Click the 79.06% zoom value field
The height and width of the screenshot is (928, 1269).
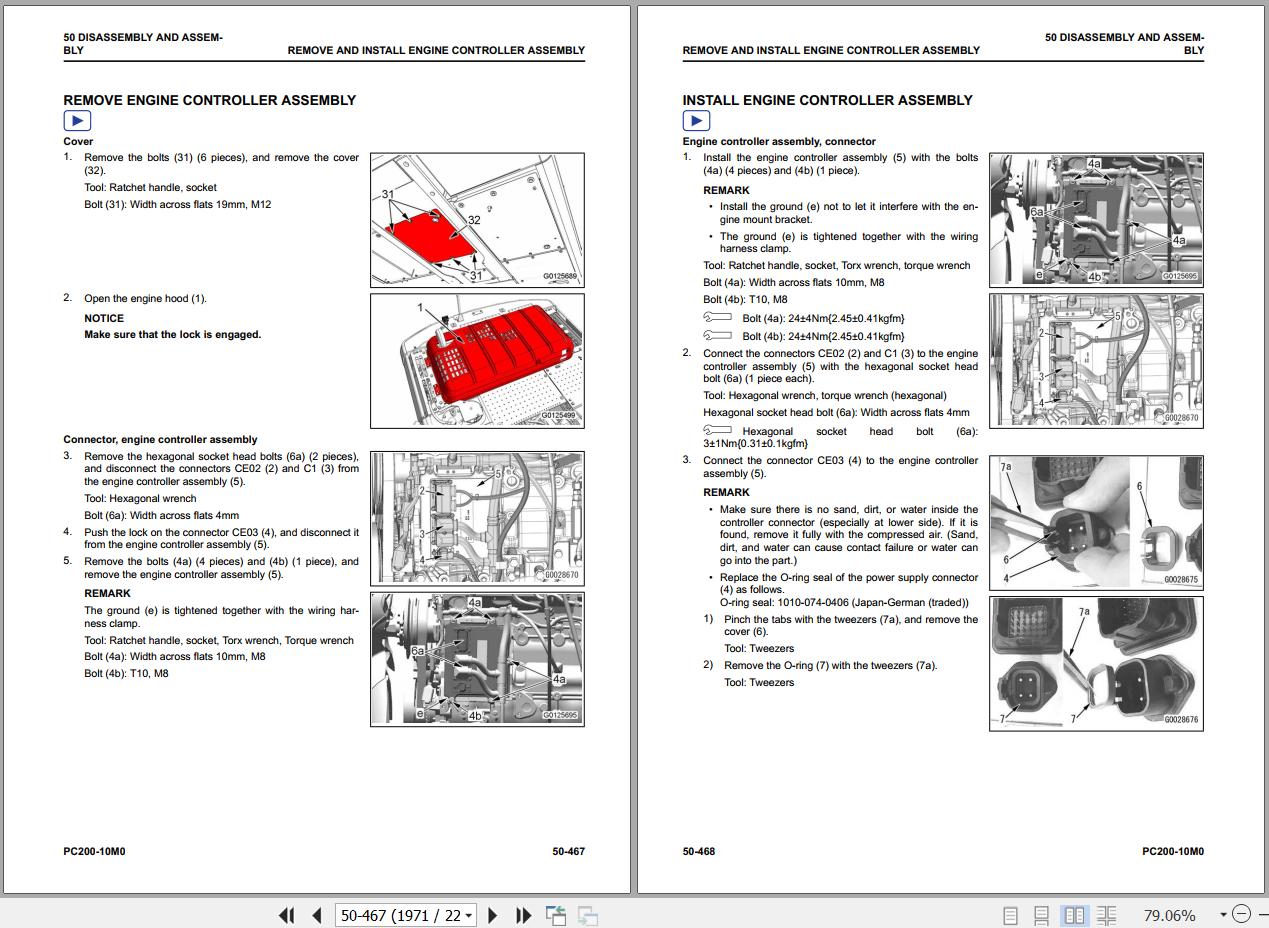(x=1169, y=915)
